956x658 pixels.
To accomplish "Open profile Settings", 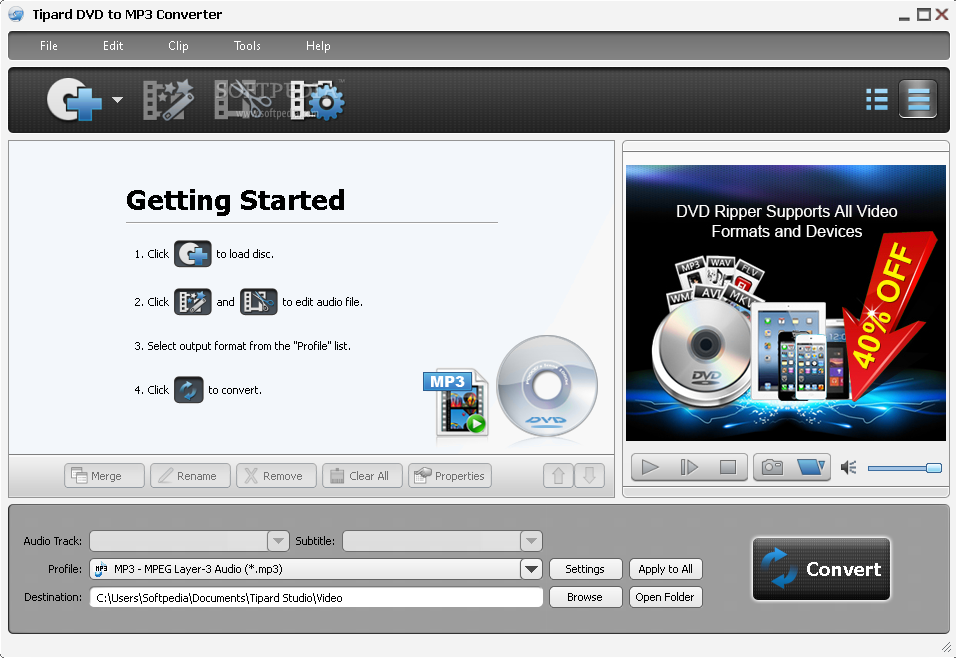I will 585,569.
